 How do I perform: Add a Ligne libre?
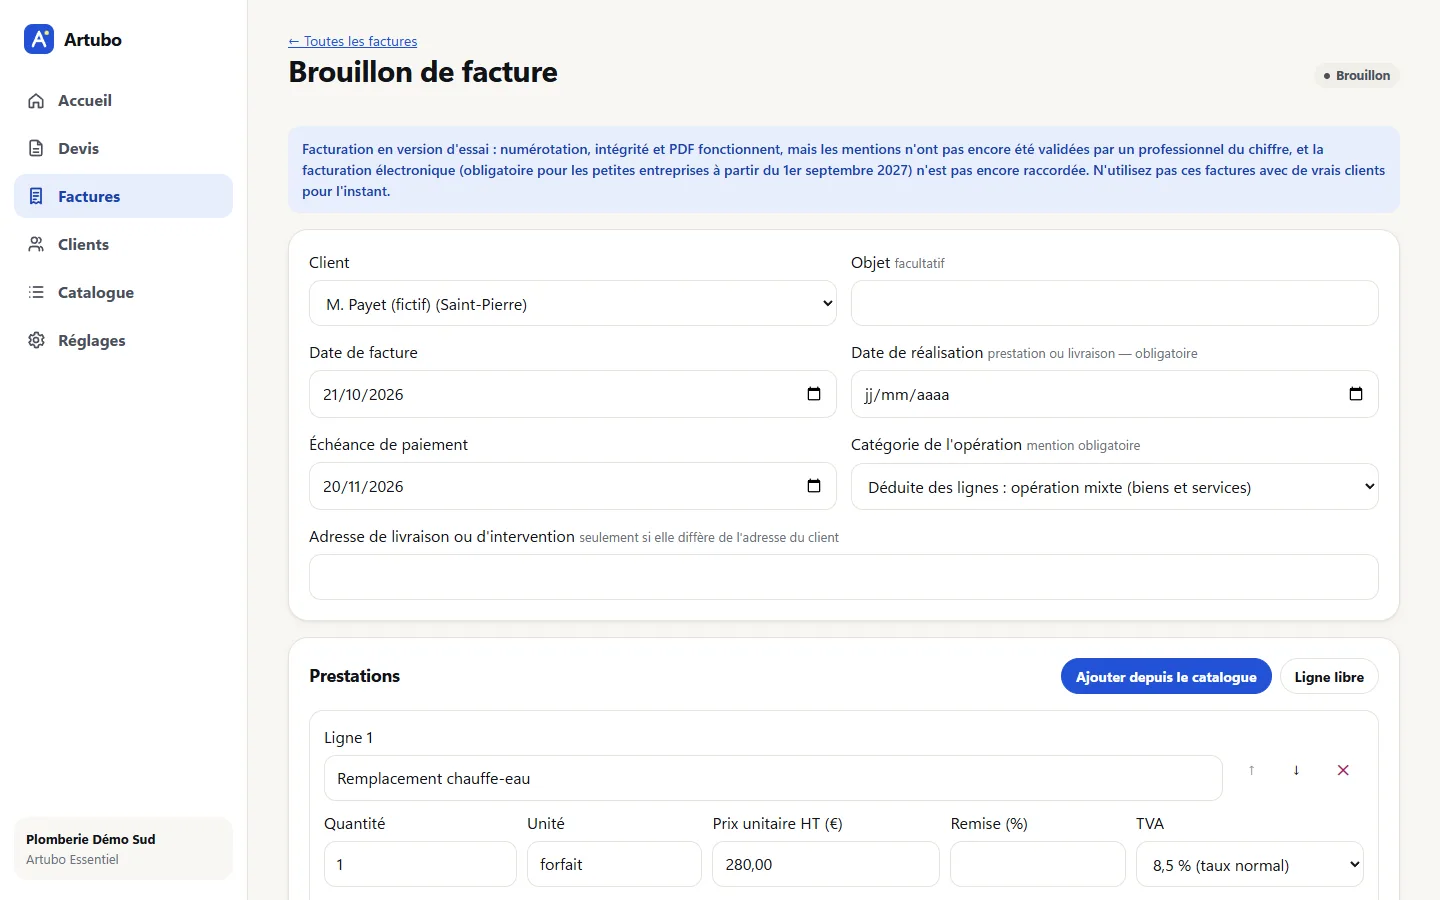tap(1329, 677)
